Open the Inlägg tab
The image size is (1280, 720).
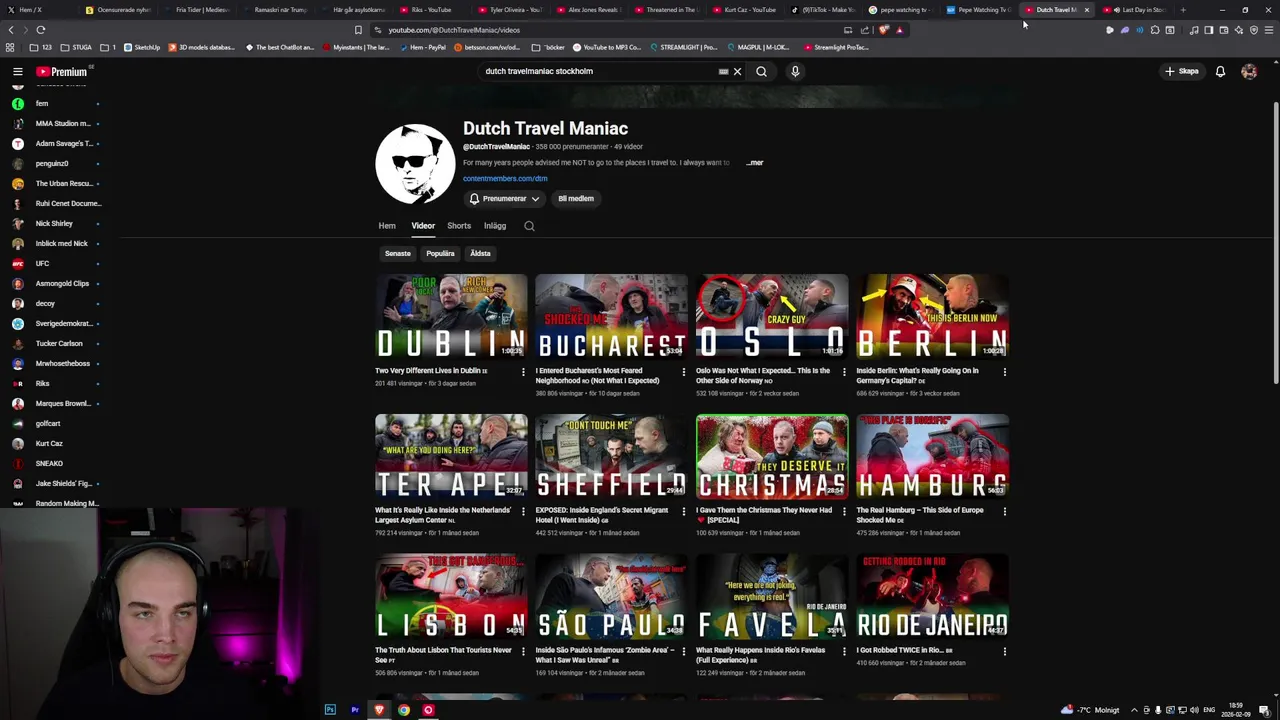495,226
